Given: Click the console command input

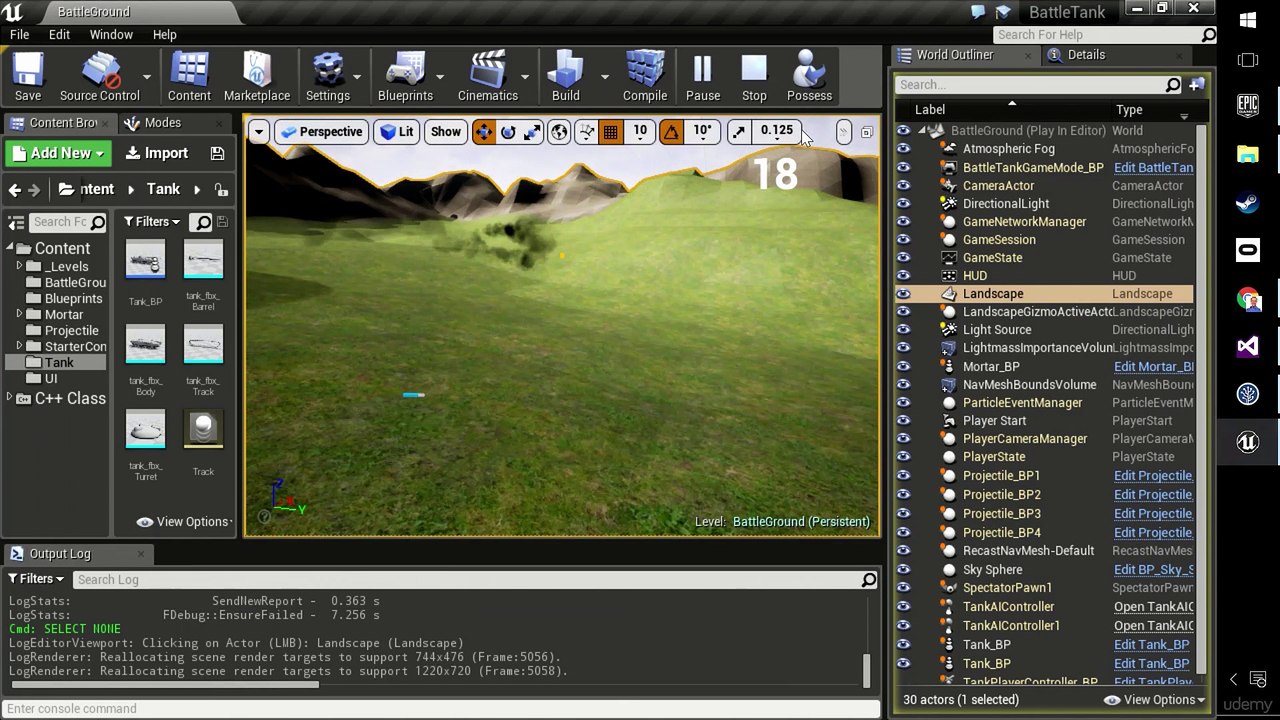Looking at the screenshot, I should pos(440,709).
